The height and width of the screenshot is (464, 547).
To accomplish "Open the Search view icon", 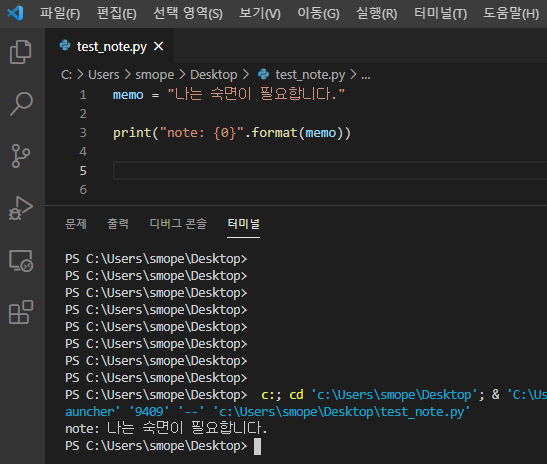I will 21,104.
